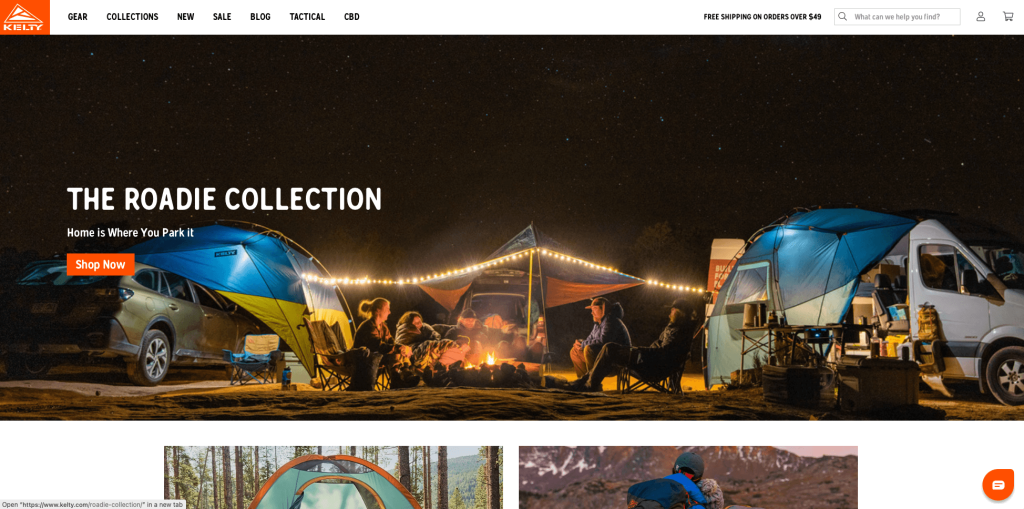
Task: Open the GEAR menu
Action: pos(78,17)
